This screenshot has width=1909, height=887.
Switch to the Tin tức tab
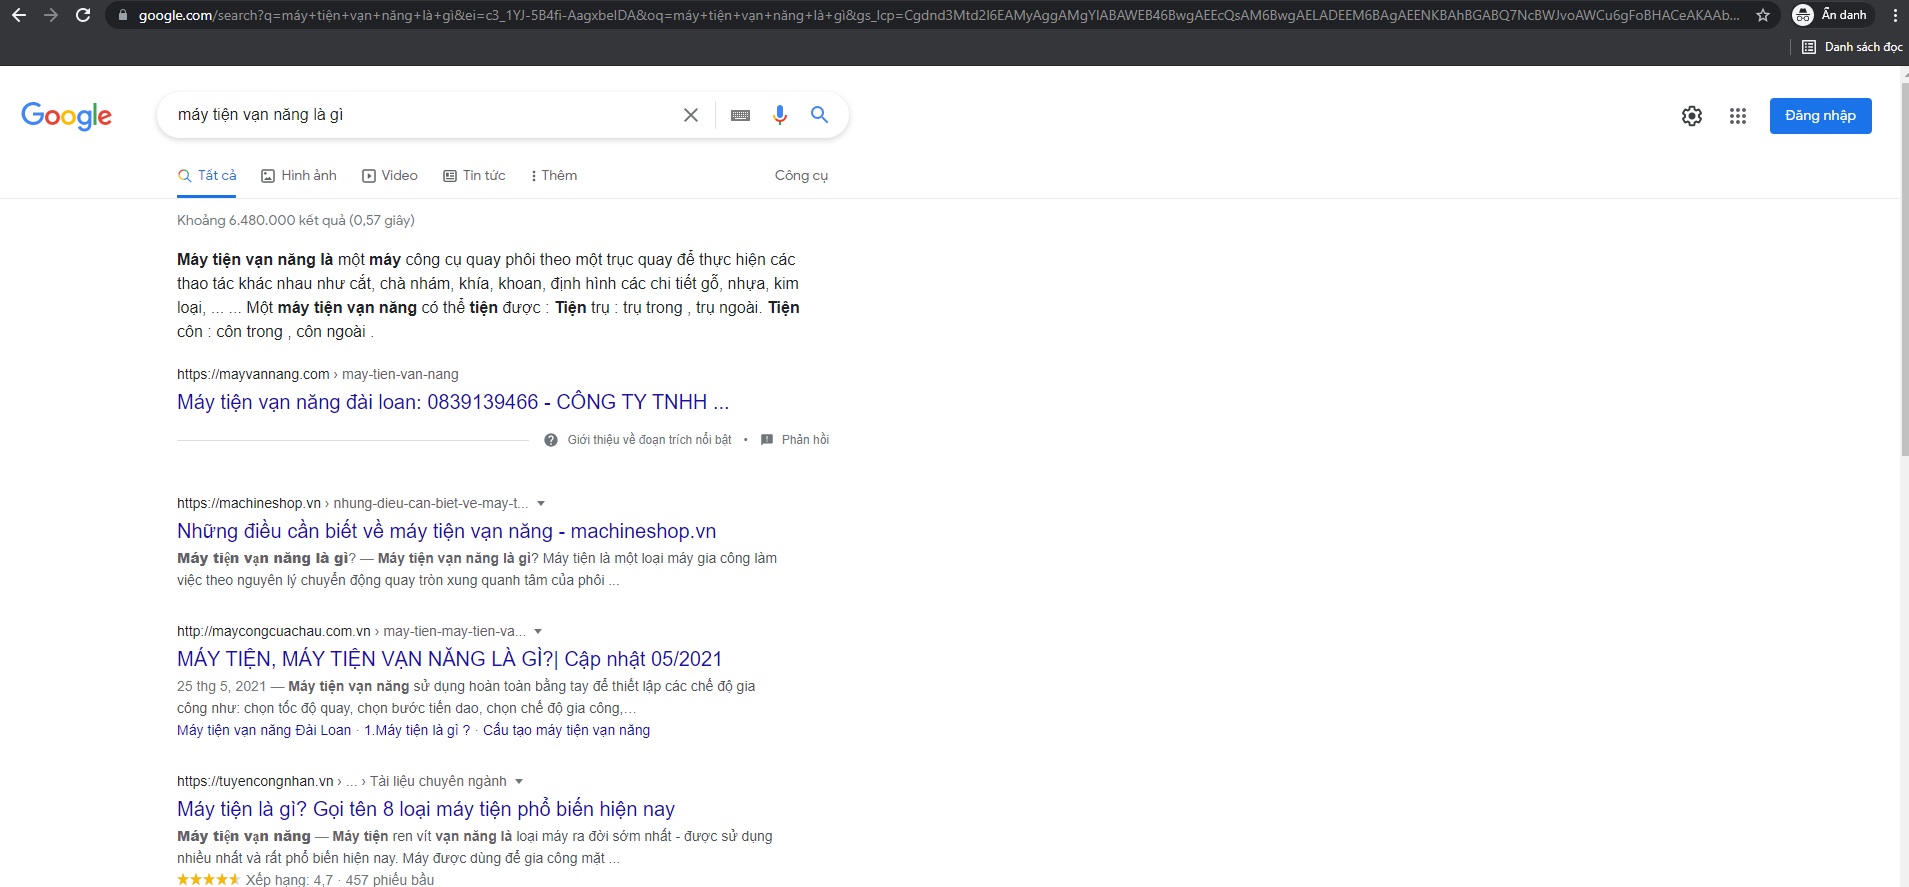pyautogui.click(x=474, y=176)
